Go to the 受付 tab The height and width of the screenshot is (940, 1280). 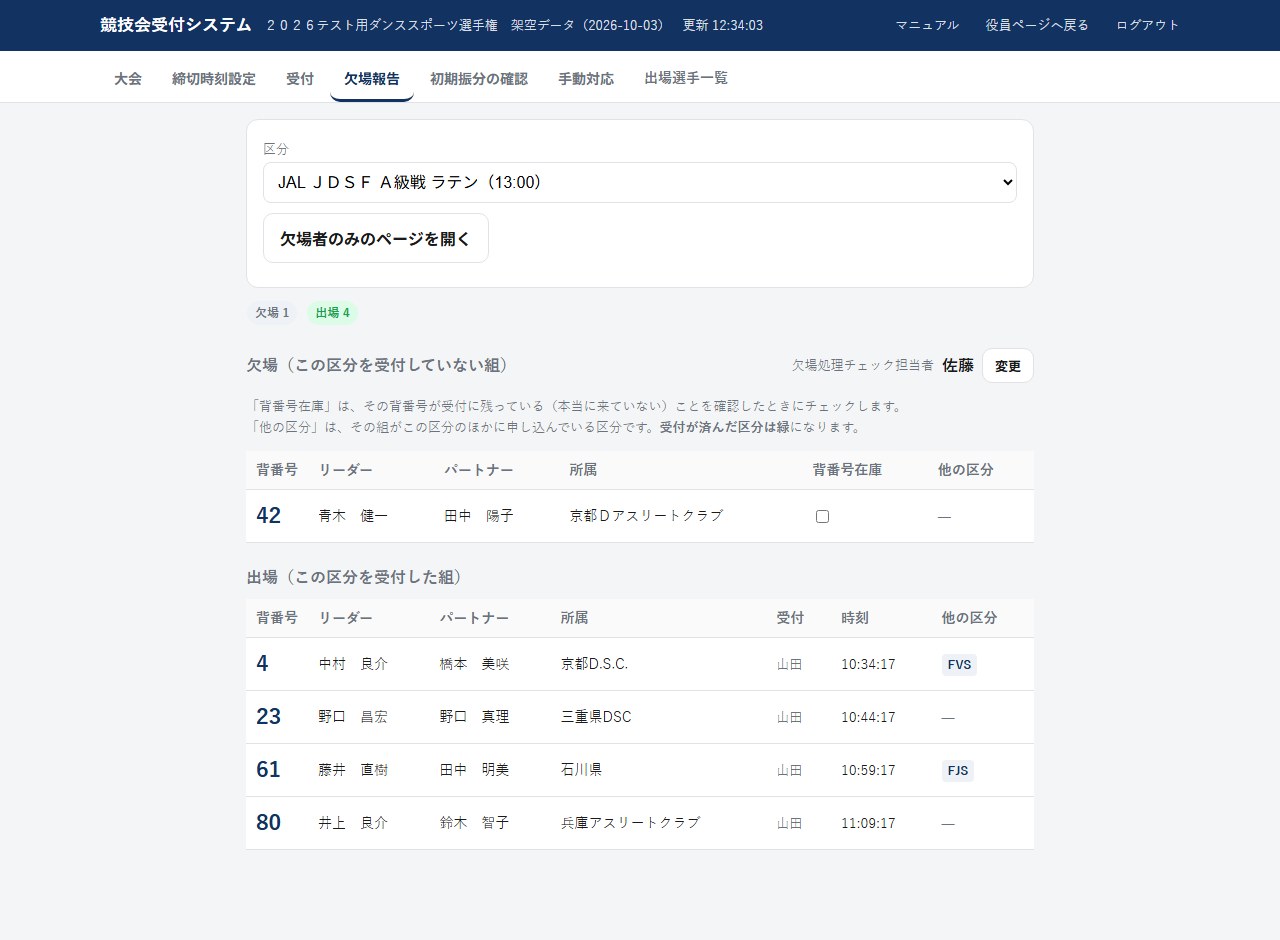[x=300, y=78]
